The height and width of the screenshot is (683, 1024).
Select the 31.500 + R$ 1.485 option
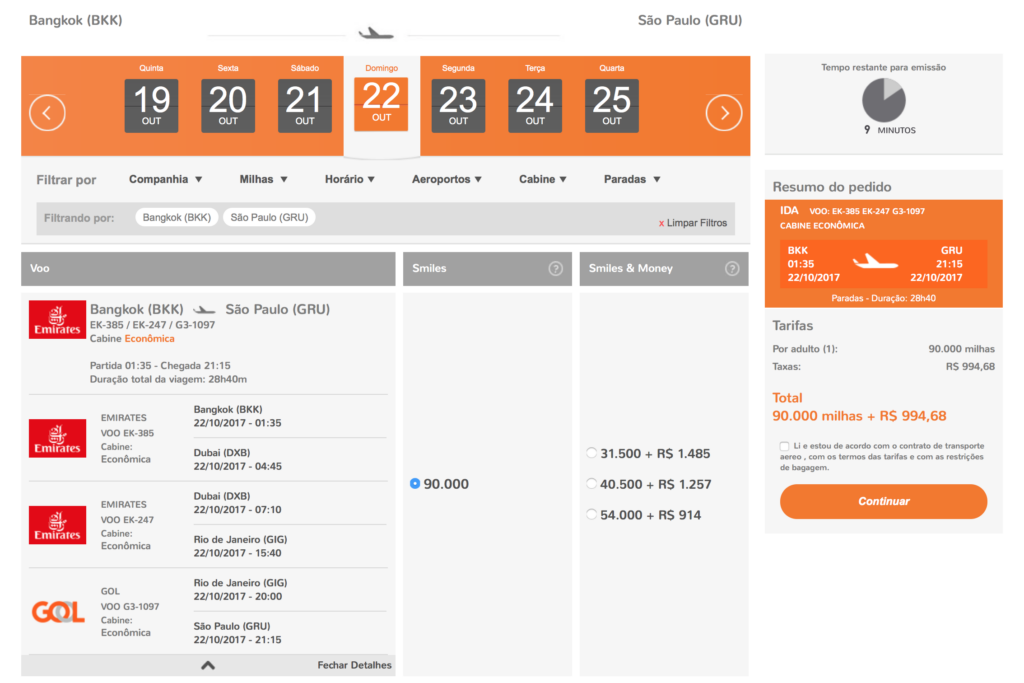pyautogui.click(x=591, y=453)
